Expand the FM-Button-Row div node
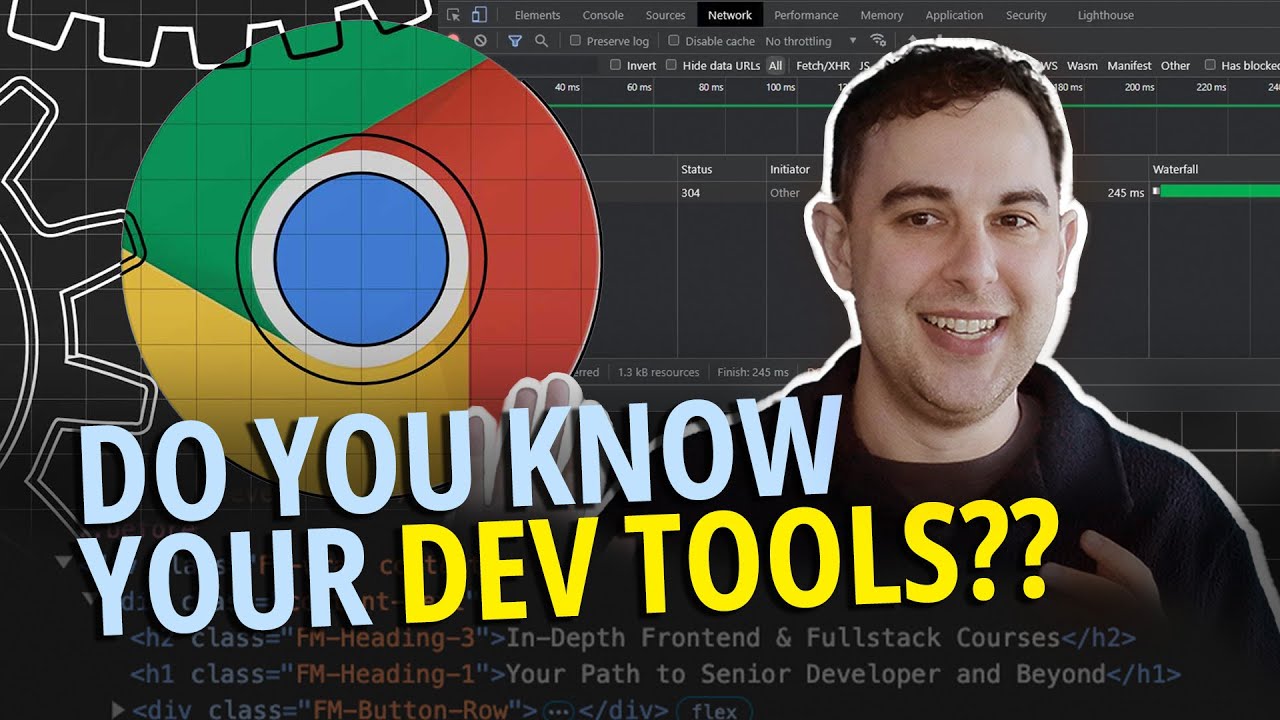The height and width of the screenshot is (720, 1280). [x=118, y=710]
